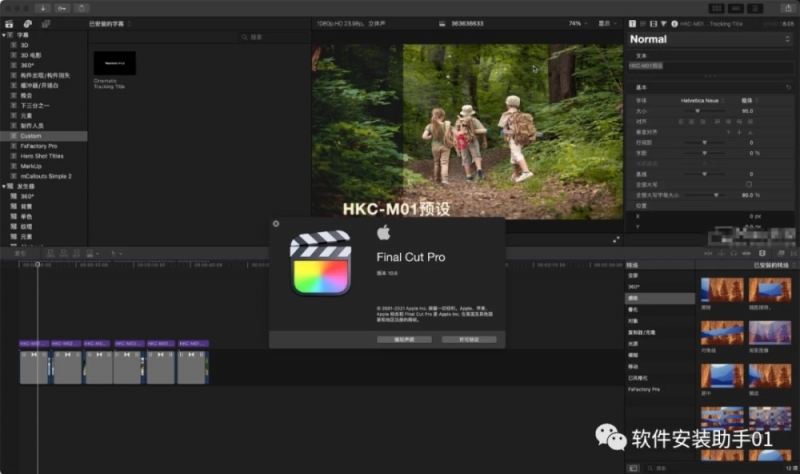
Task: Click the insert clip edit icon in timeline toolbar
Action: (63, 253)
